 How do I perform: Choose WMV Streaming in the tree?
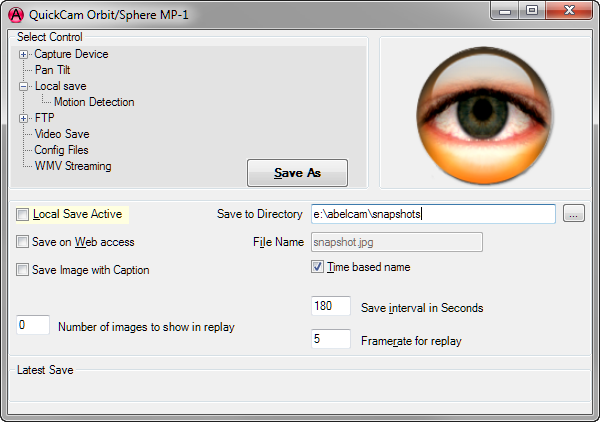(x=73, y=166)
